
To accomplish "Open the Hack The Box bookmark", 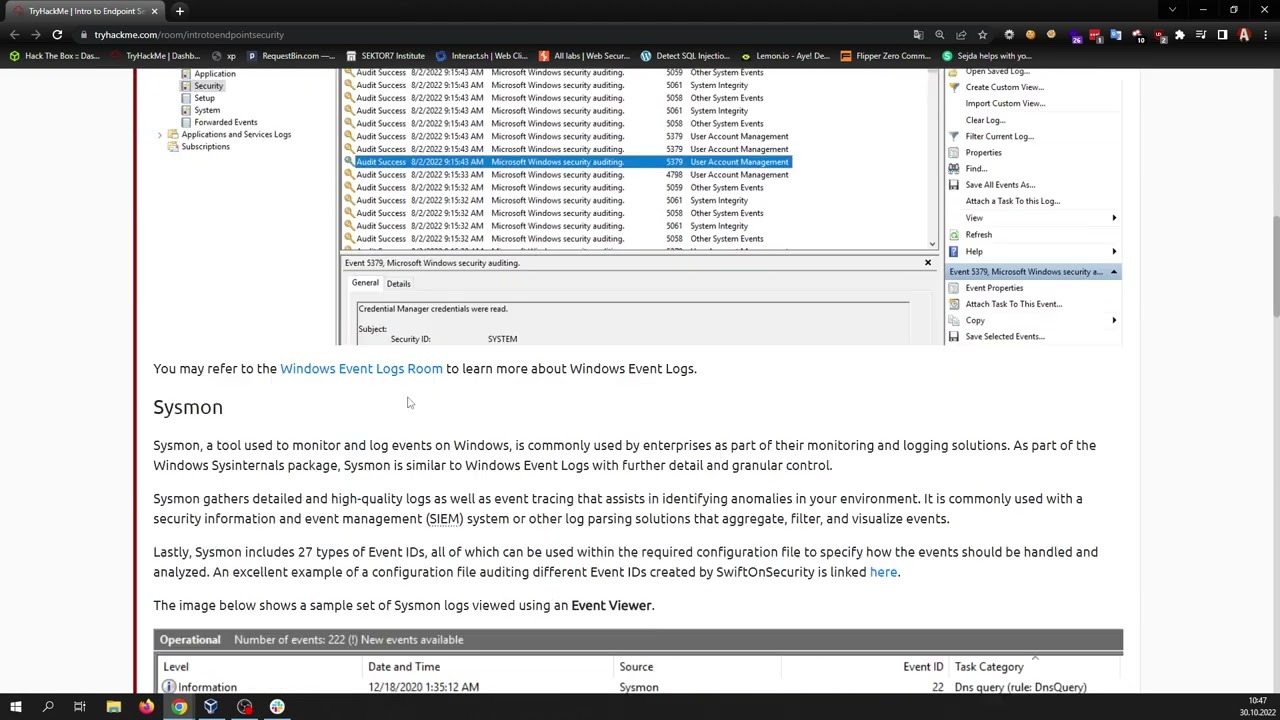I will tap(55, 56).
